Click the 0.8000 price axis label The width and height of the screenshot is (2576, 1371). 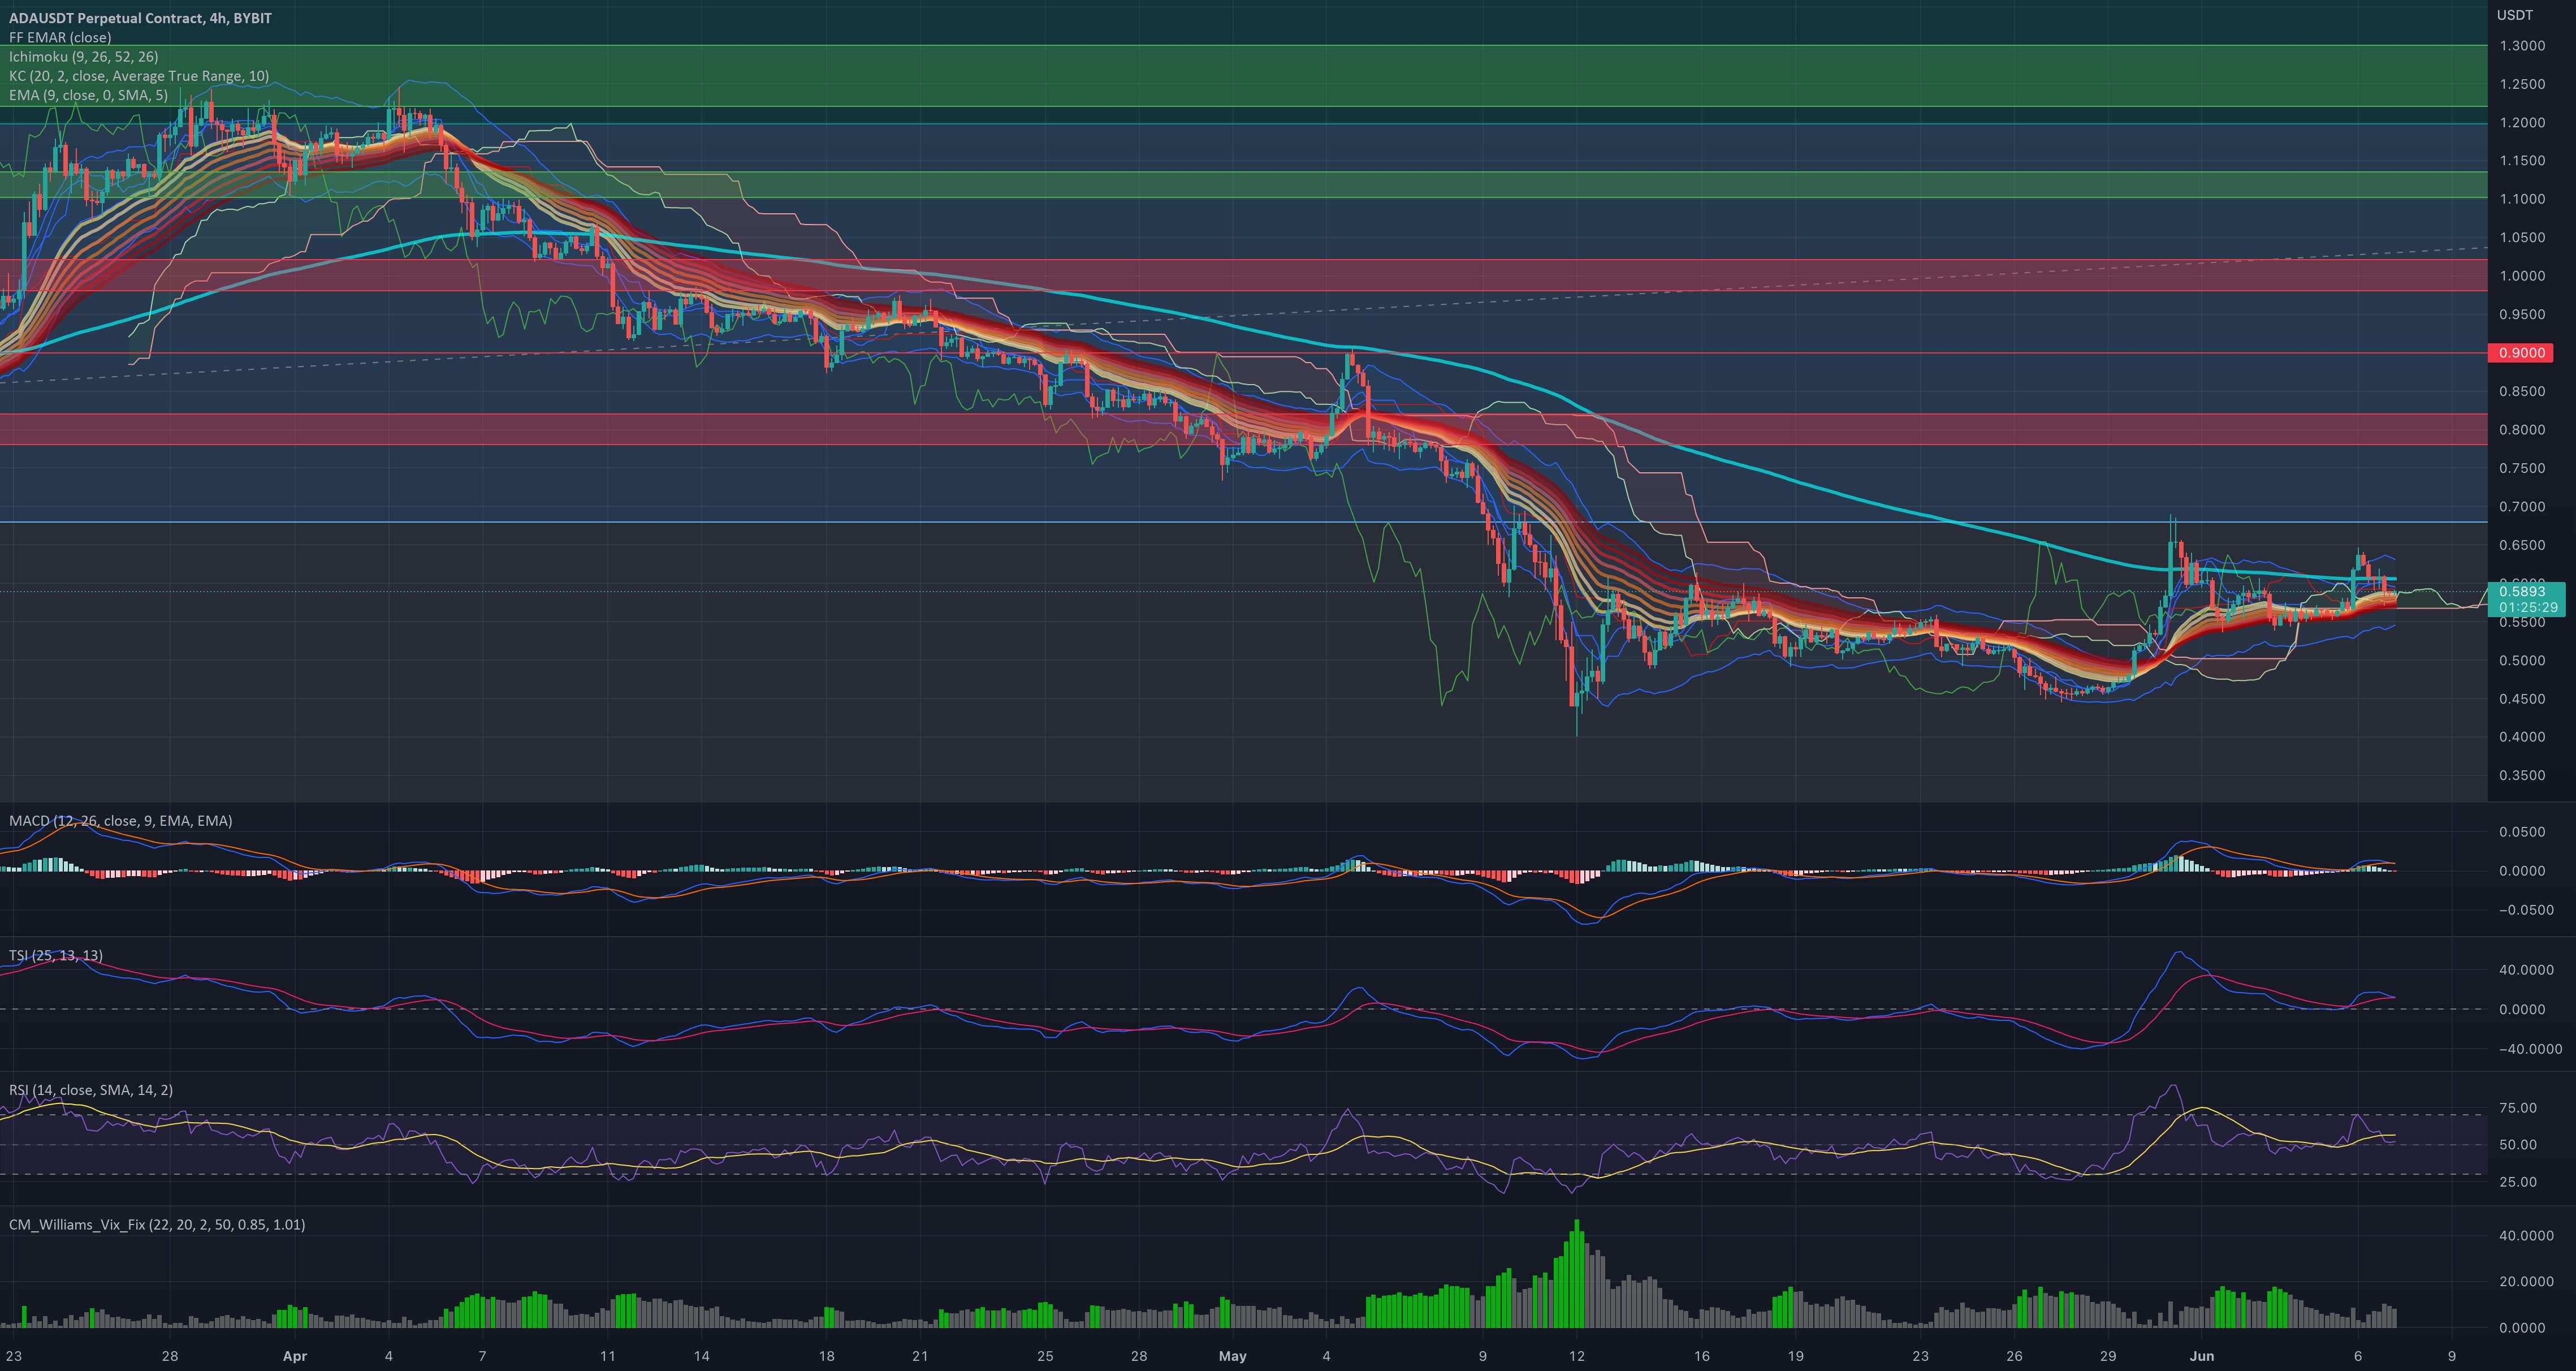[x=2522, y=430]
